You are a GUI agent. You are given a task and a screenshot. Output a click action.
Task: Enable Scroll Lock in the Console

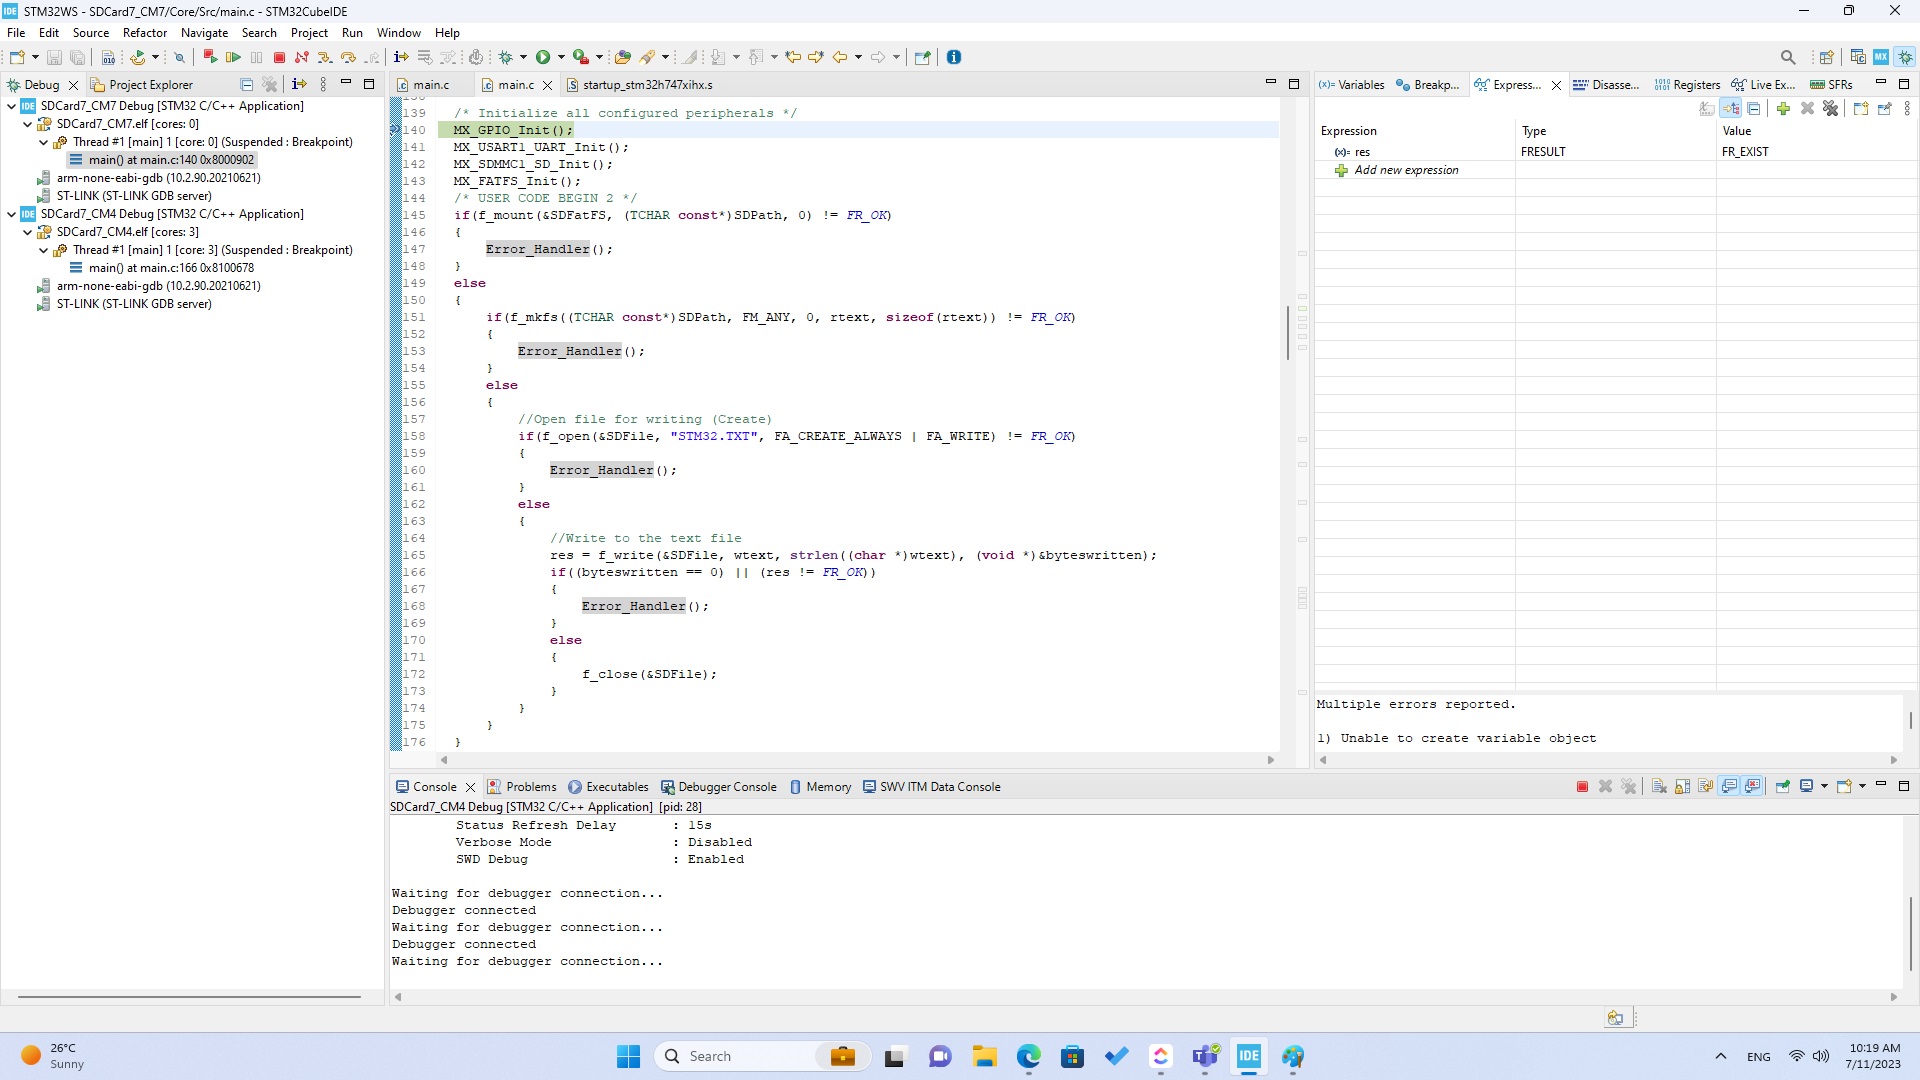click(x=1681, y=787)
